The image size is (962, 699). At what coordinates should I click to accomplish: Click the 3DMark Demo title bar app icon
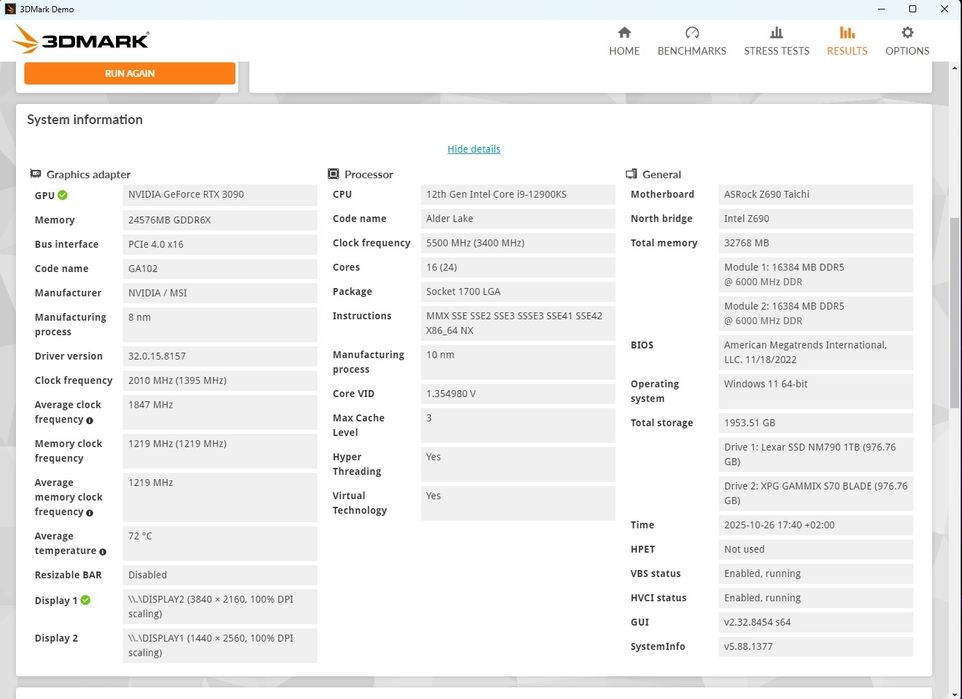pyautogui.click(x=10, y=9)
